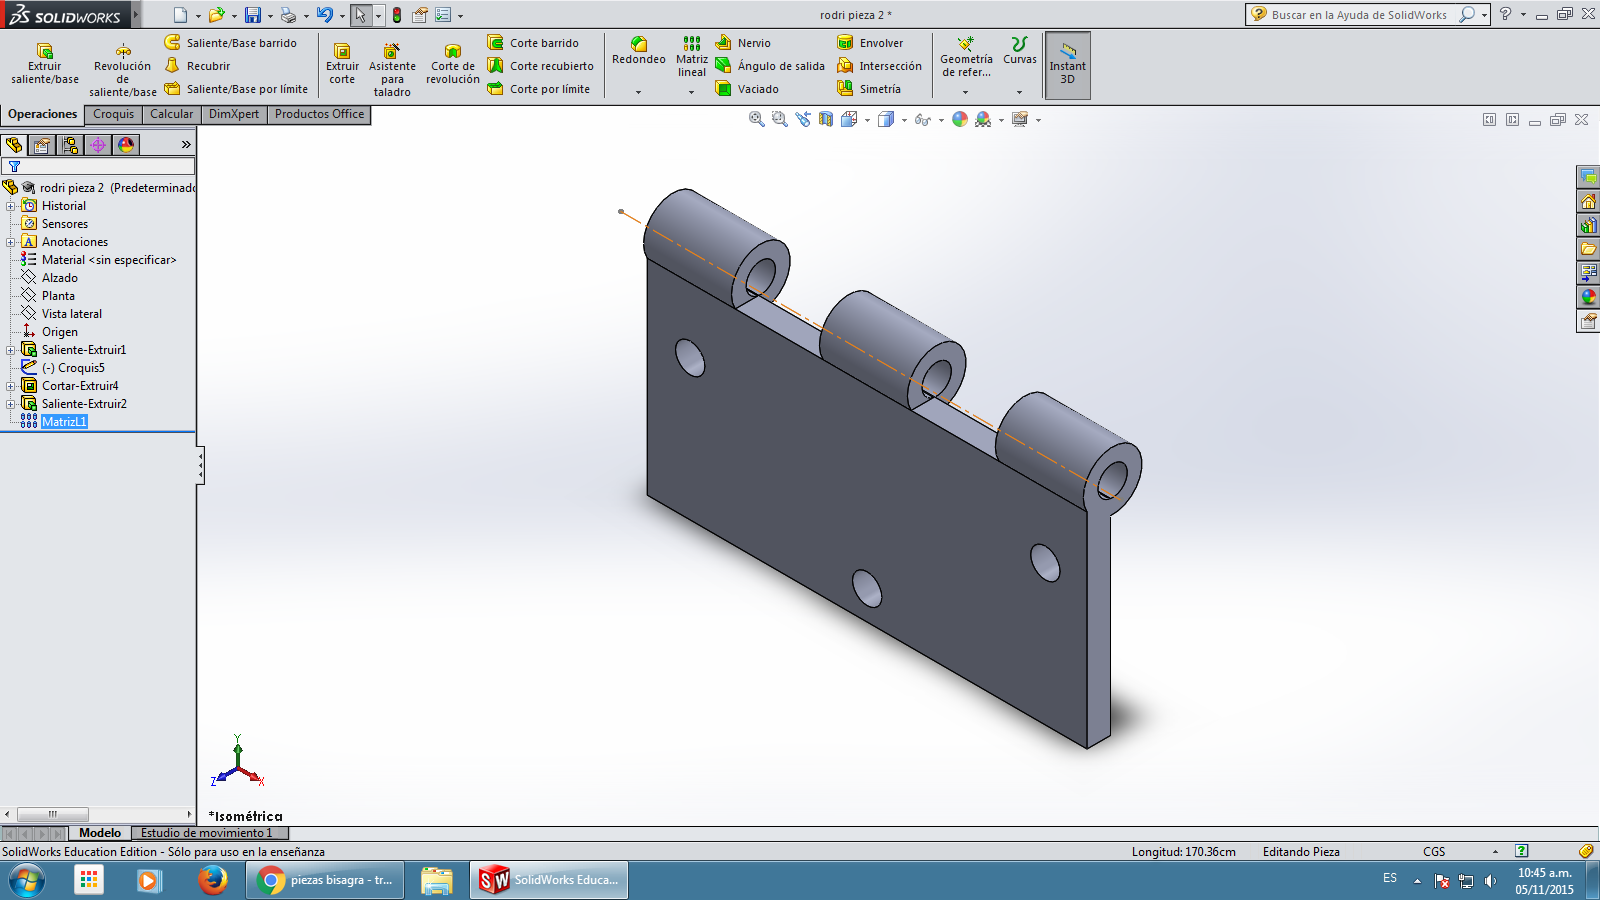
Task: Toggle the Instant 3D button
Action: click(1067, 65)
